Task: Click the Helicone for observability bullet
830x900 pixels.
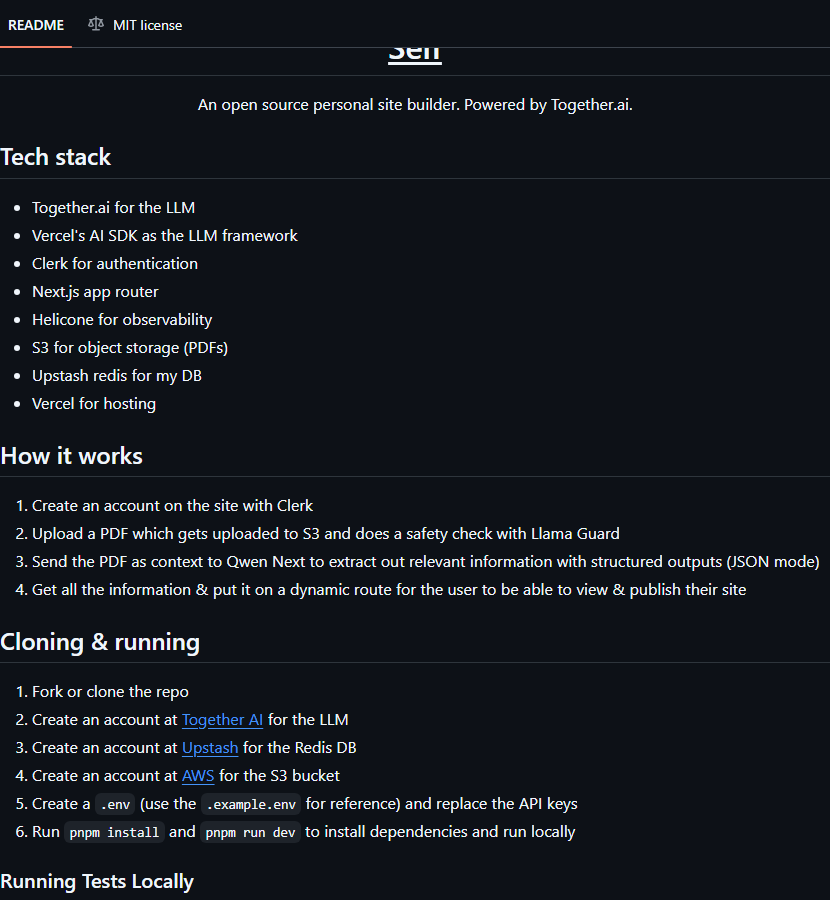Action: pos(122,320)
